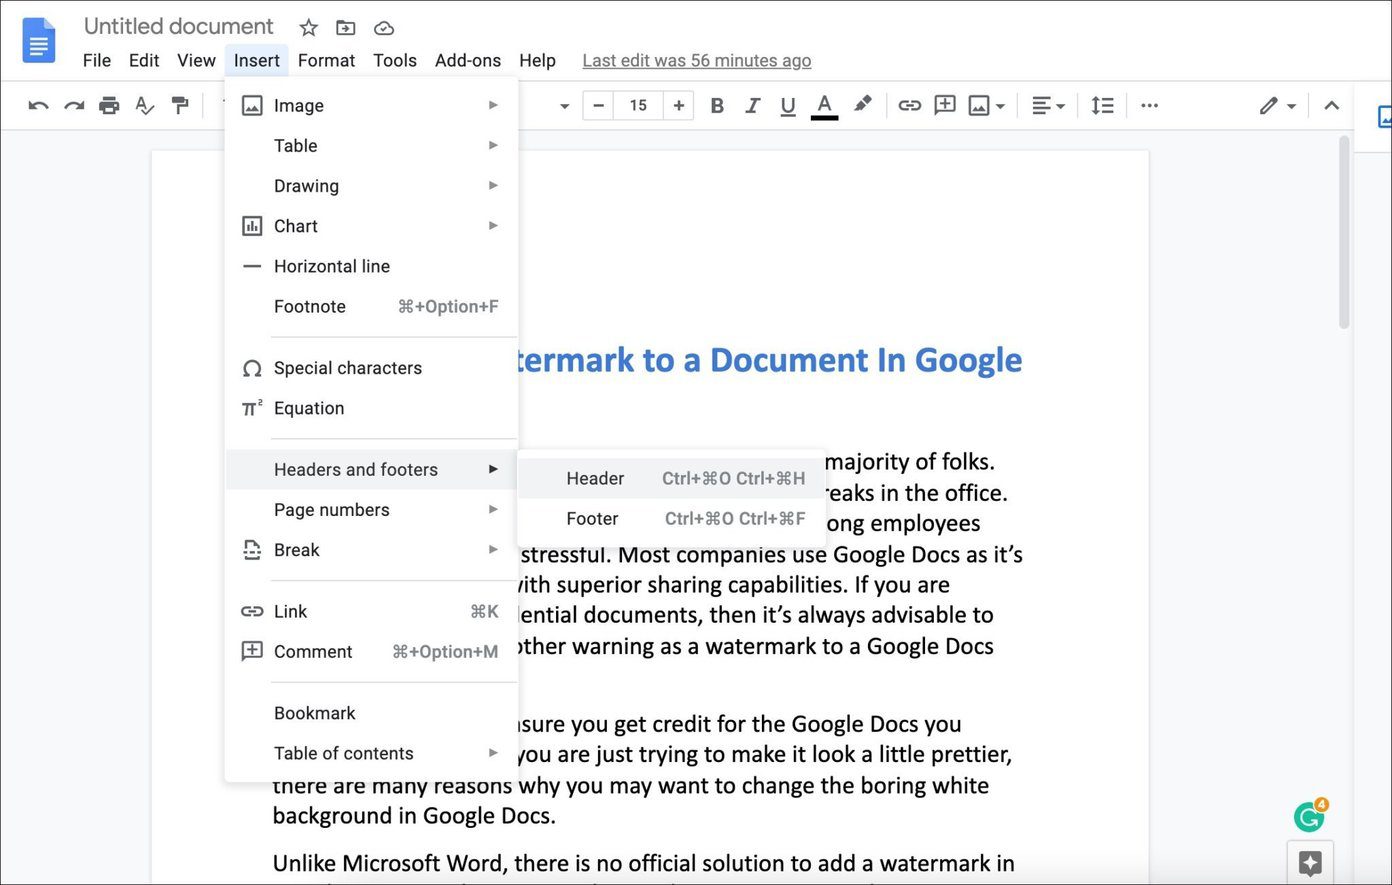This screenshot has width=1392, height=885.
Task: Toggle Italic formatting
Action: [x=752, y=105]
